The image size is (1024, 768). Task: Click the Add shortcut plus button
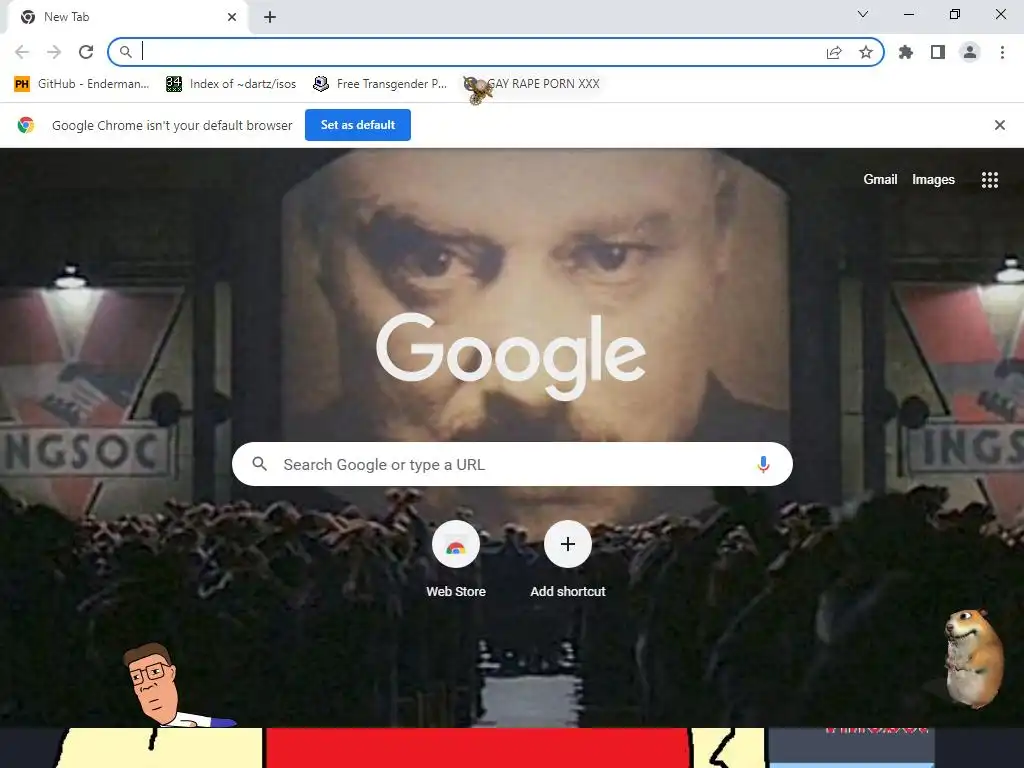coord(568,544)
